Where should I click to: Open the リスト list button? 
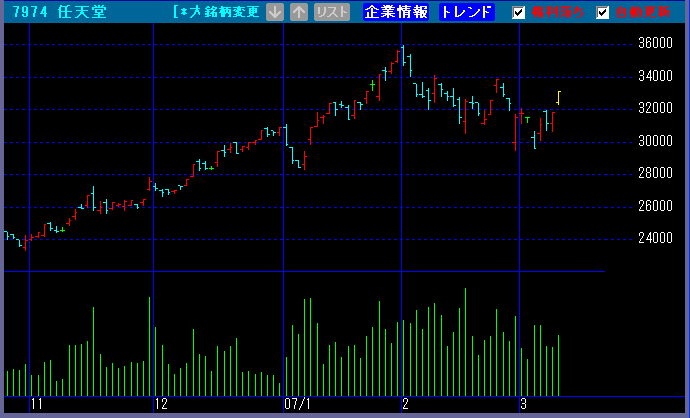332,12
